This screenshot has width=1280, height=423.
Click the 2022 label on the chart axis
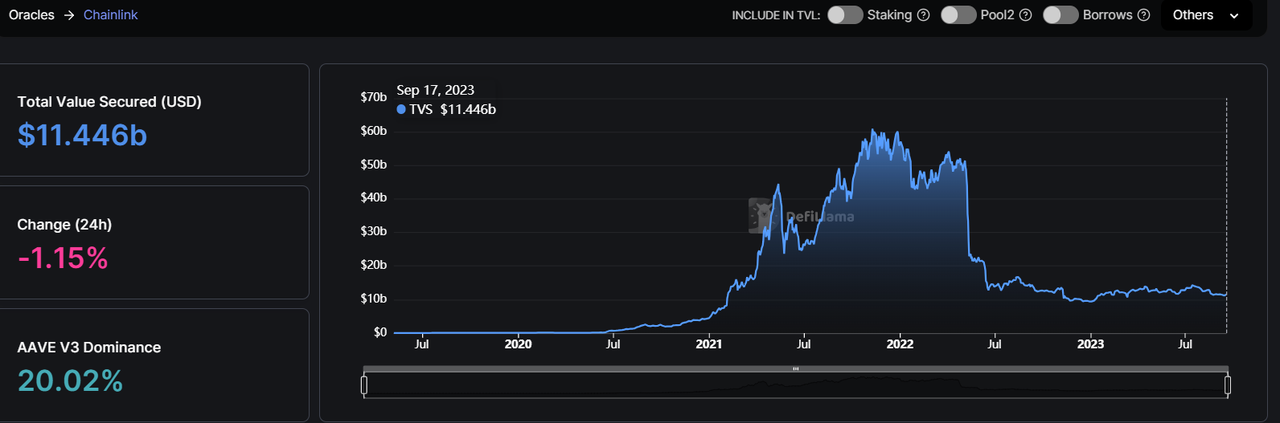pos(900,344)
